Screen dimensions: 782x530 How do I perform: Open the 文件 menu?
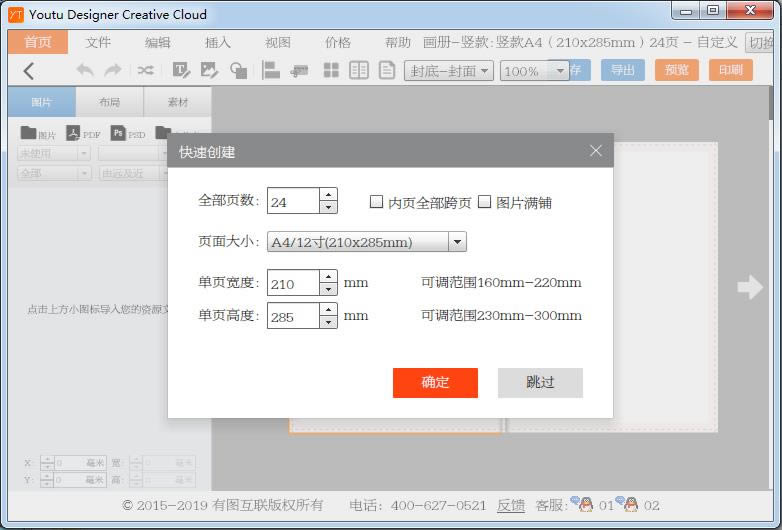[98, 42]
